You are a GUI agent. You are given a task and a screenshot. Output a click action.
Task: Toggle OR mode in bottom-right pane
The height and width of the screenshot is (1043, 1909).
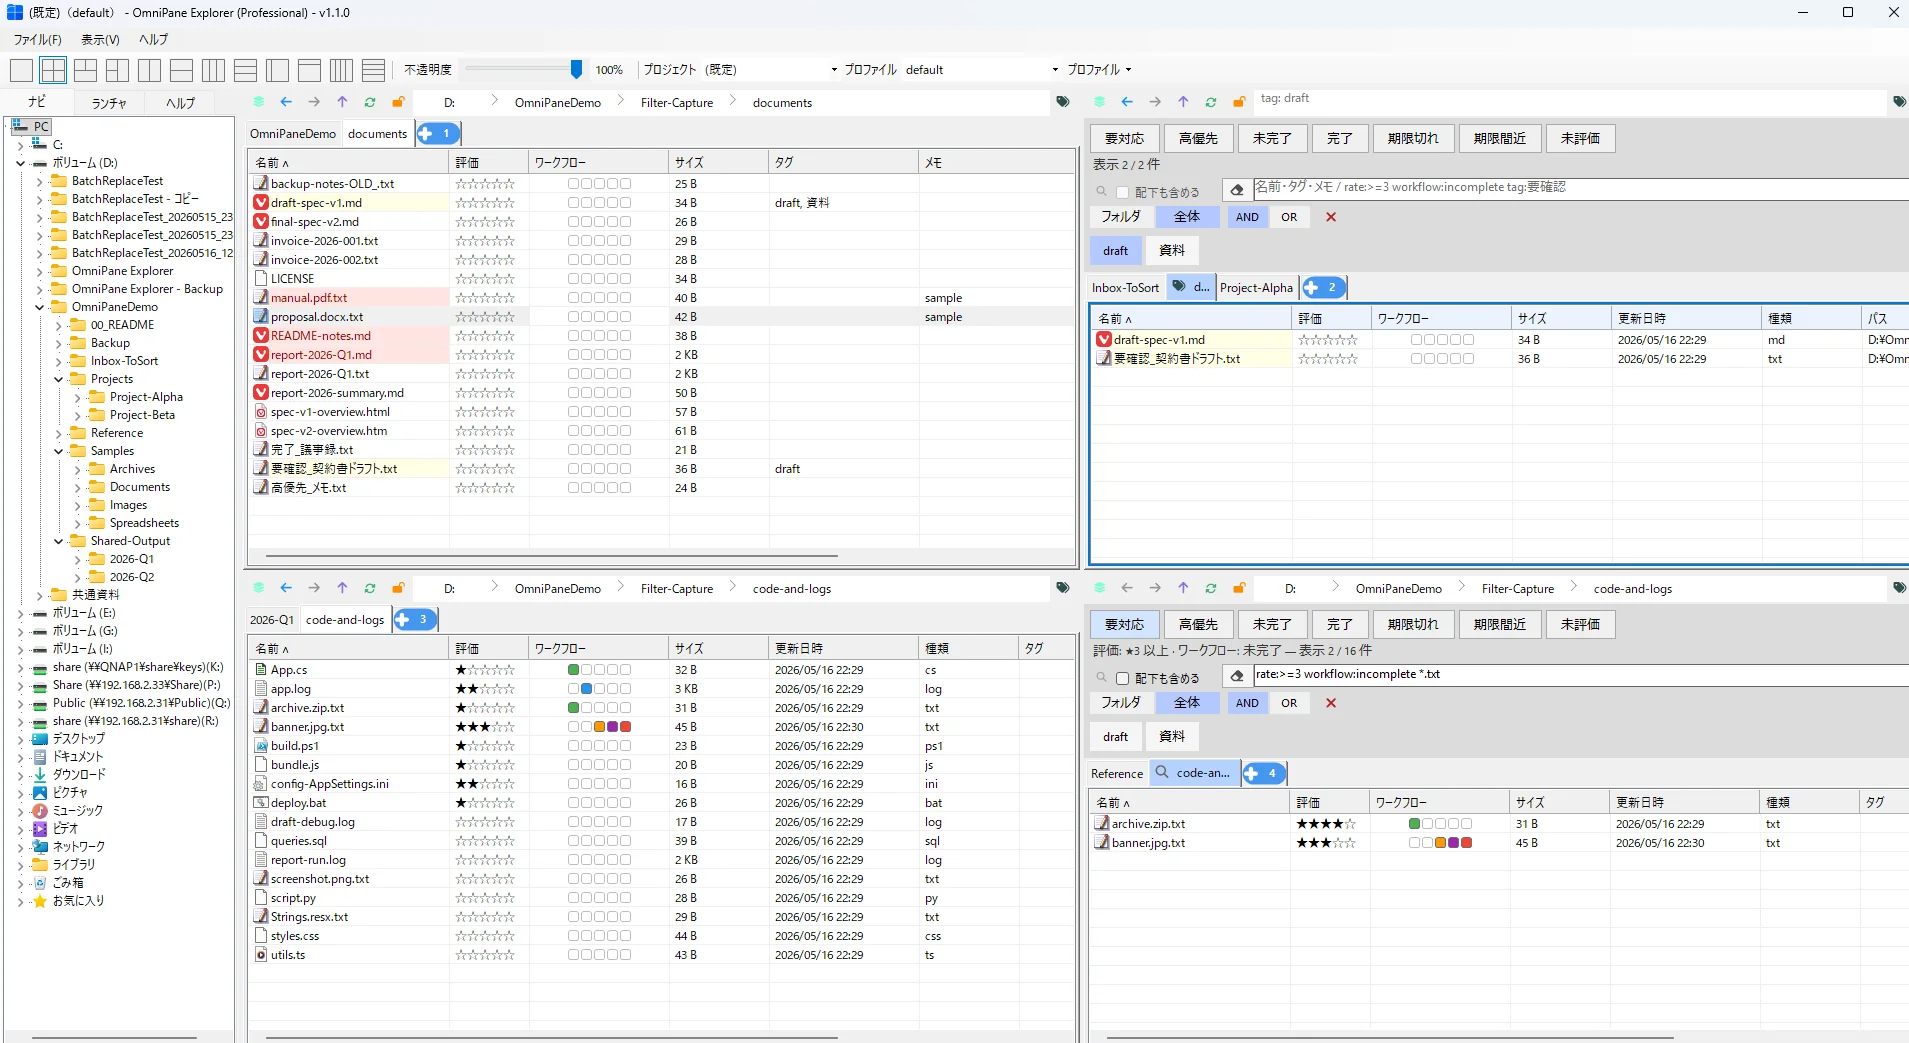(x=1289, y=703)
